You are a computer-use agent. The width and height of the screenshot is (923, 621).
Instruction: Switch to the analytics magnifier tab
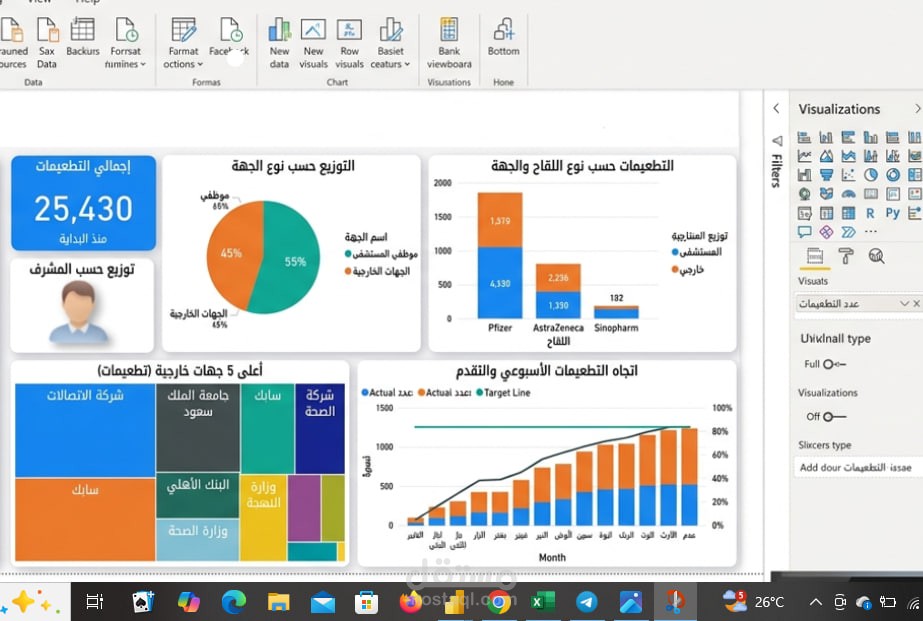[876, 256]
